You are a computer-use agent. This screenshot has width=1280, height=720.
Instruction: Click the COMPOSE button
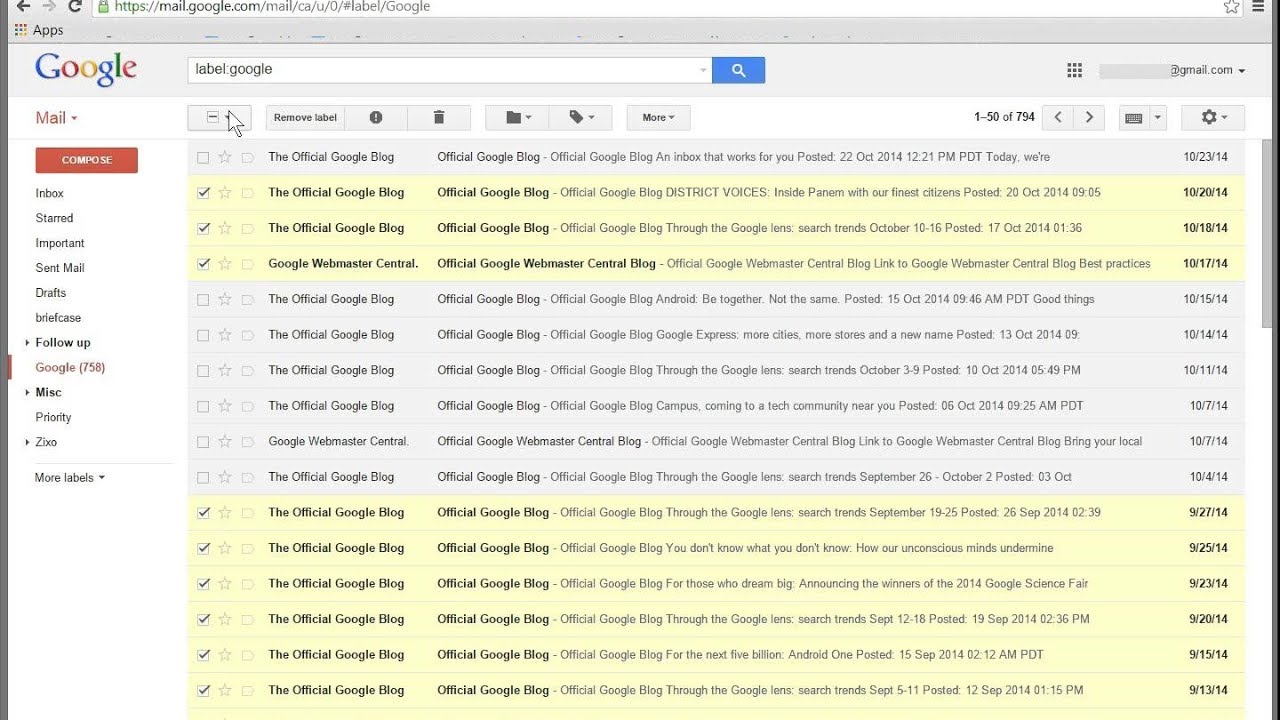point(86,160)
